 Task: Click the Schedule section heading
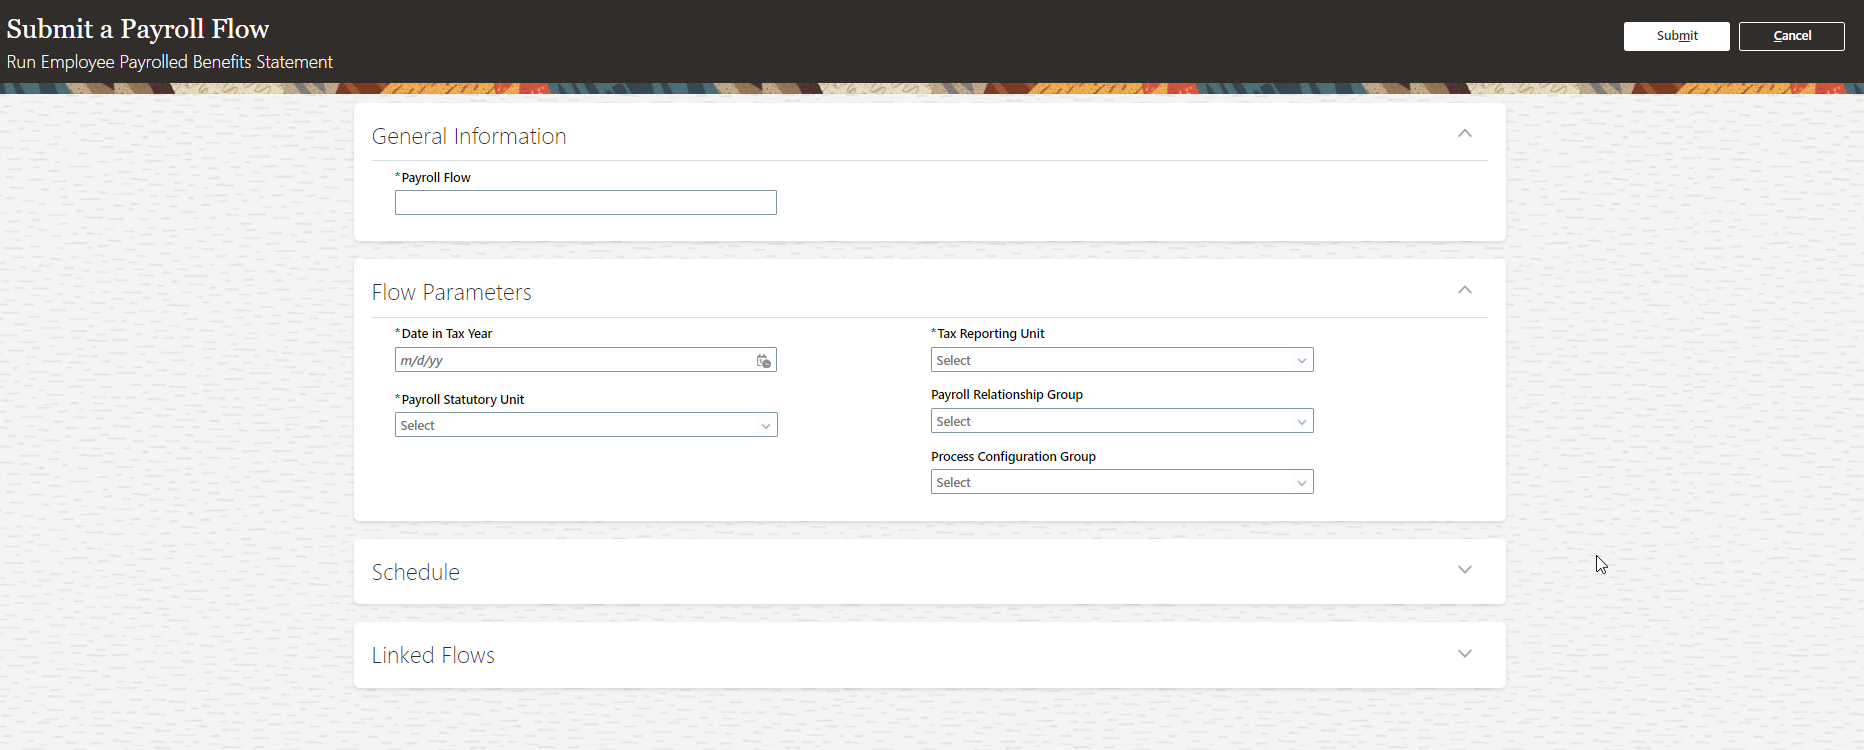point(416,572)
